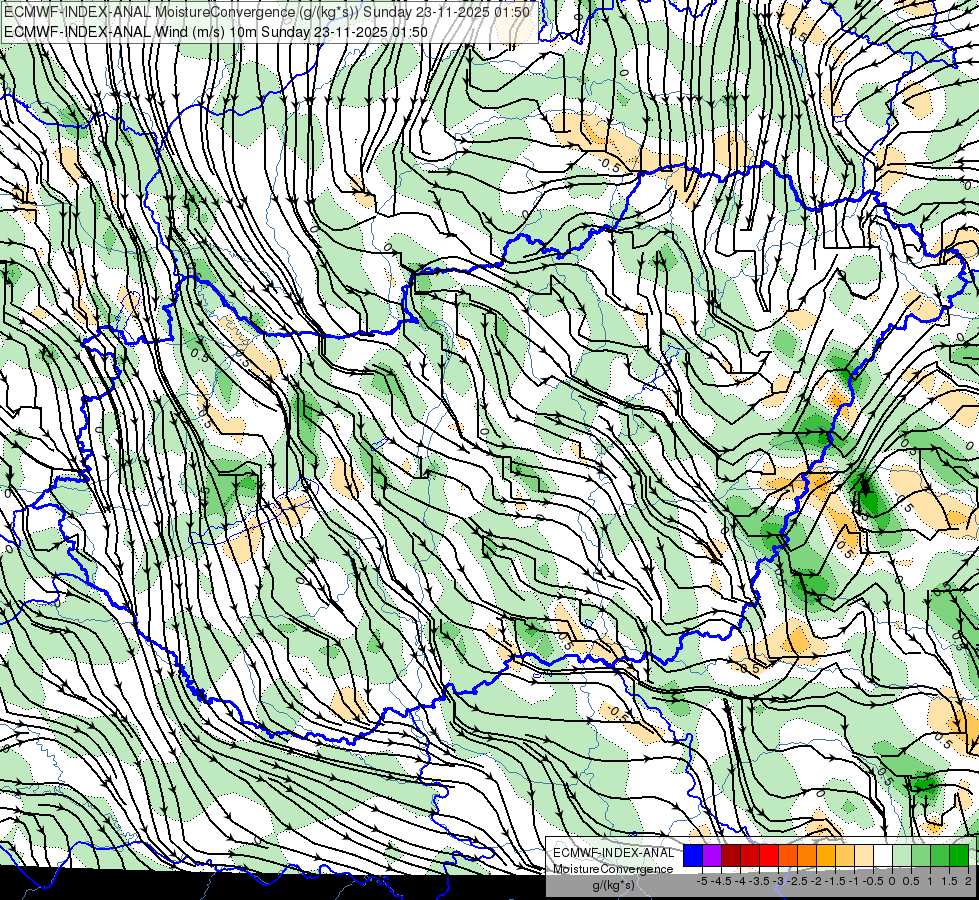Click the -4.5 legend scale value
Screen dimensions: 979x900
coord(721,881)
